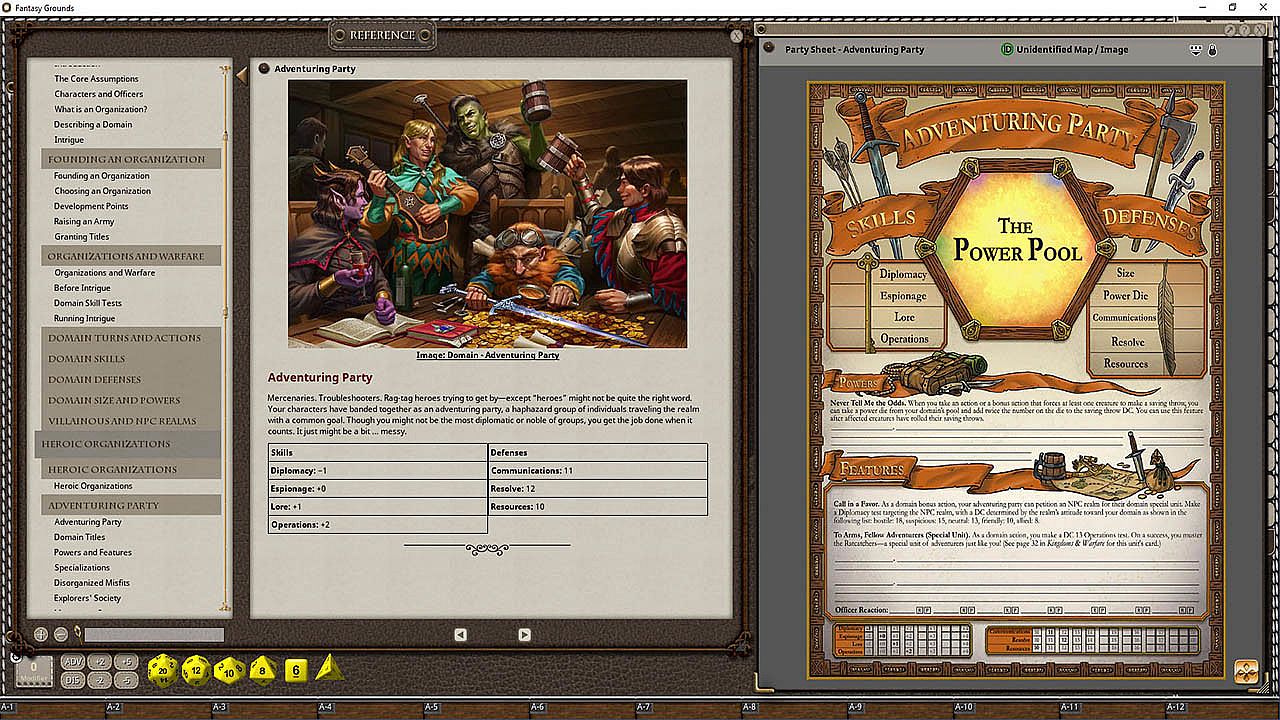Go to previous reference page arrow

[460, 634]
